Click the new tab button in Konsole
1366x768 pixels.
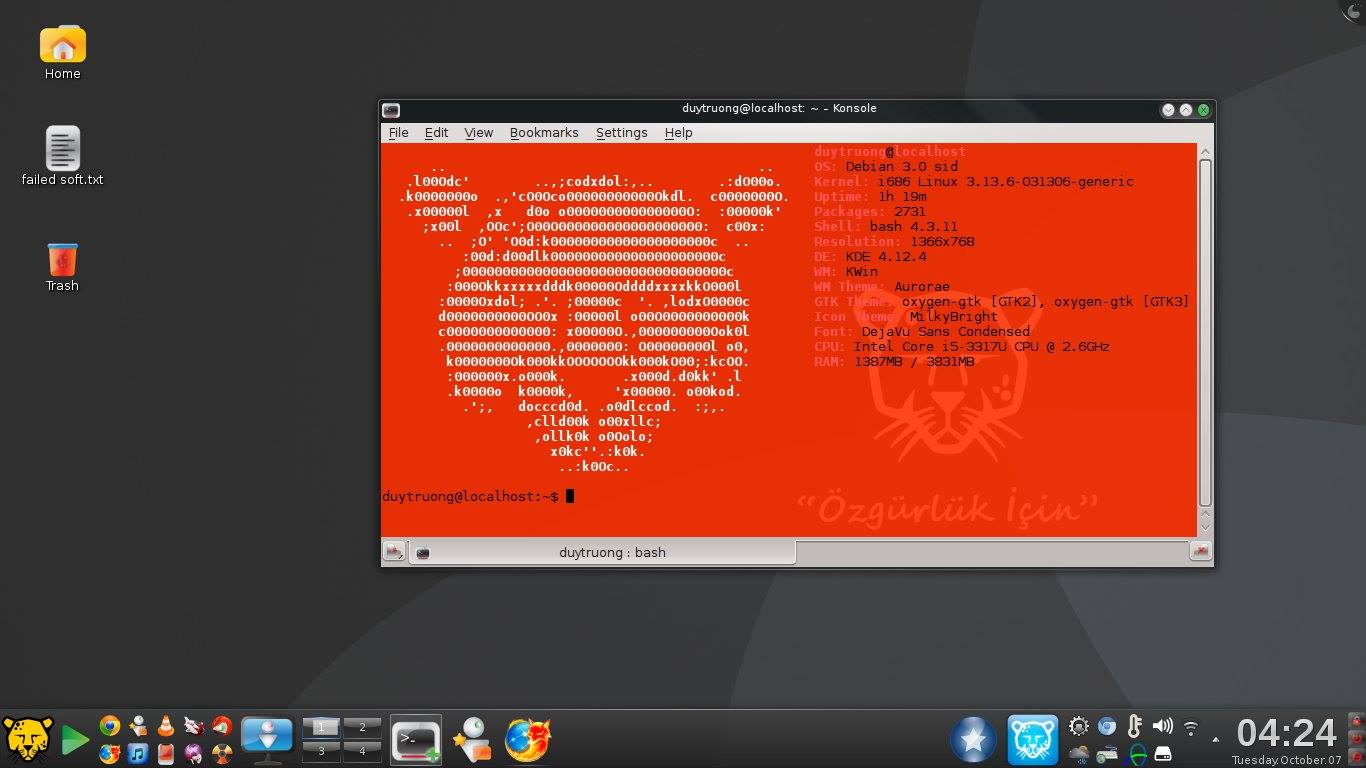tap(395, 551)
